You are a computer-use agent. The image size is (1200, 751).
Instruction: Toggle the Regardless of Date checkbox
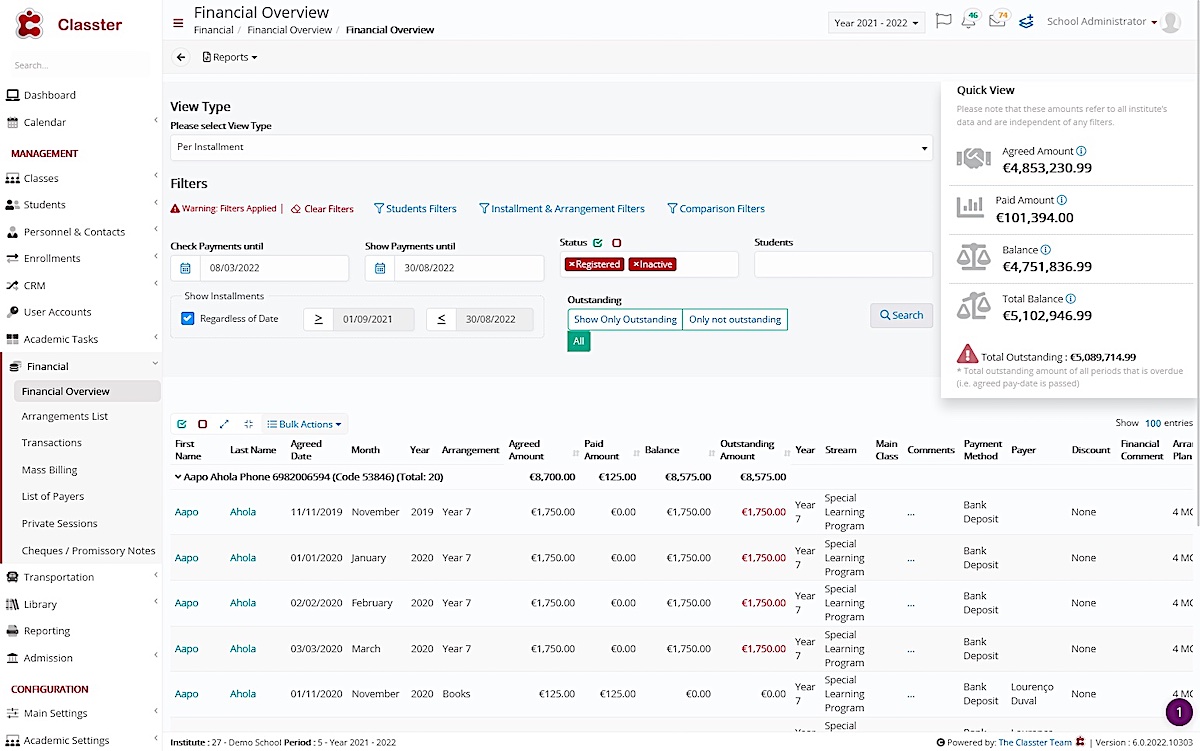(187, 319)
